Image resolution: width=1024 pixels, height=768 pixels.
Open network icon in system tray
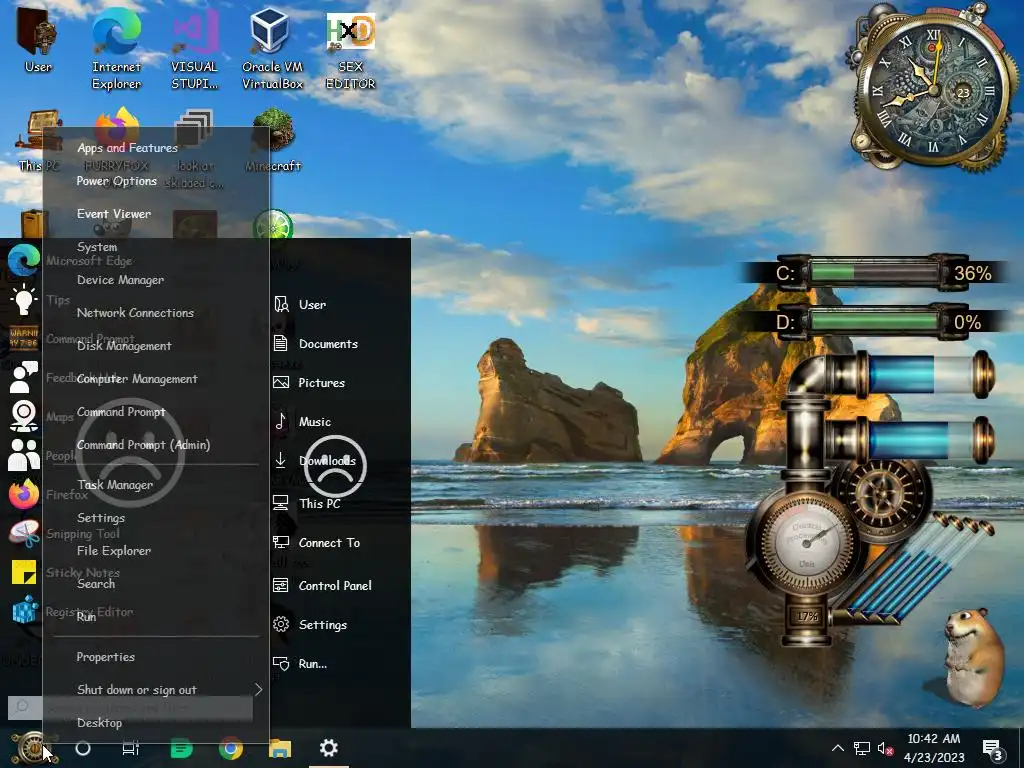861,748
